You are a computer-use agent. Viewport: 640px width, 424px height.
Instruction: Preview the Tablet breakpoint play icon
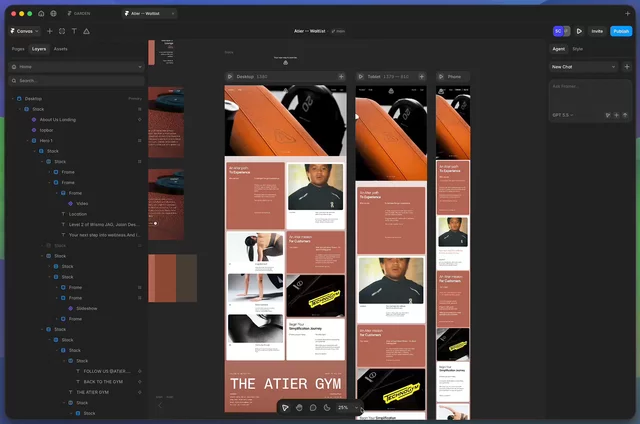[361, 76]
